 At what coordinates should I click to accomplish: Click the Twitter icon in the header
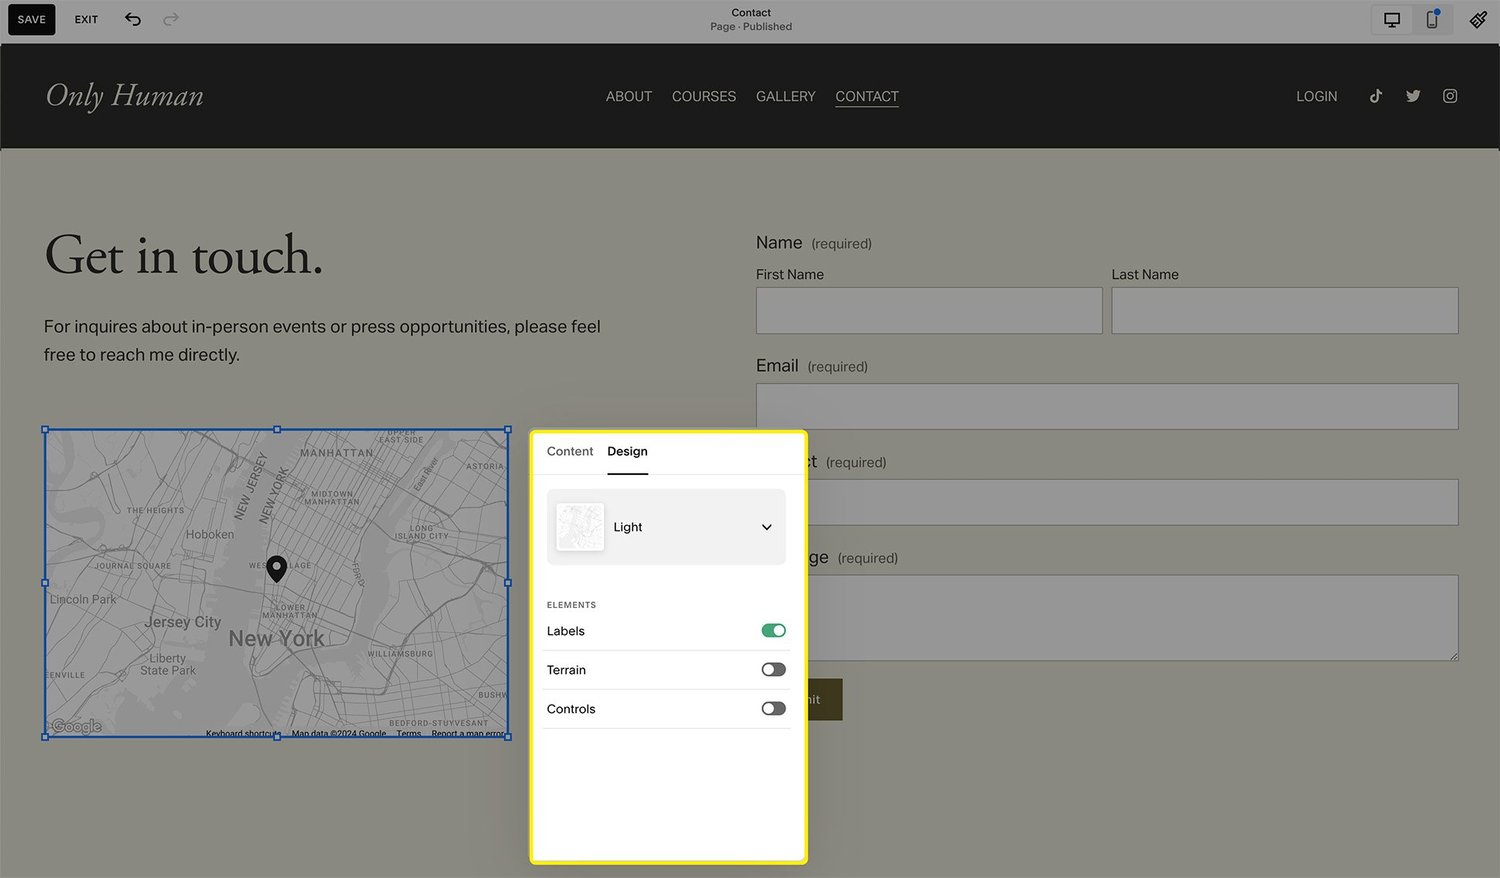1413,96
